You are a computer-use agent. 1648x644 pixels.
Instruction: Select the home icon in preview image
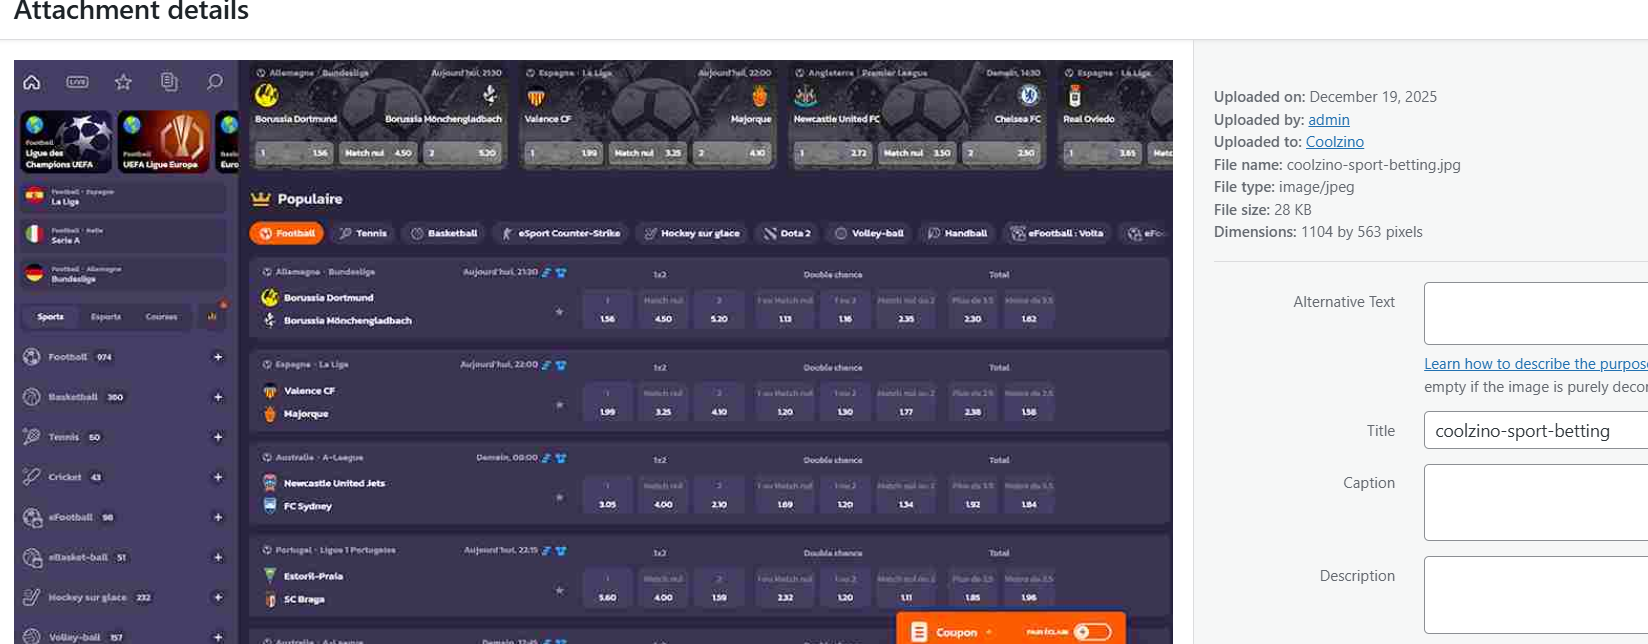pyautogui.click(x=32, y=82)
